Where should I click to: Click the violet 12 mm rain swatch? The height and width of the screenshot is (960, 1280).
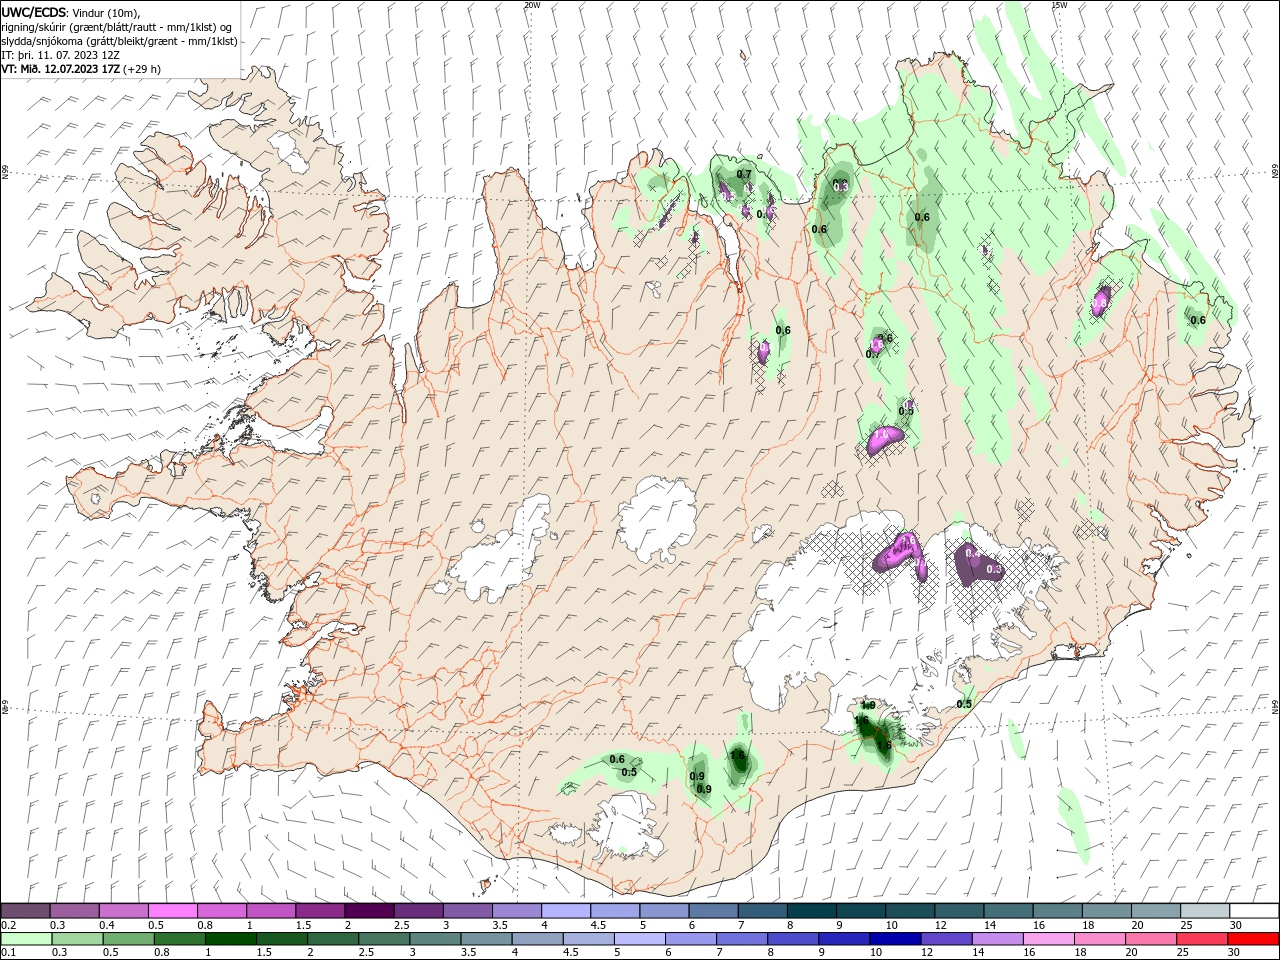945,939
